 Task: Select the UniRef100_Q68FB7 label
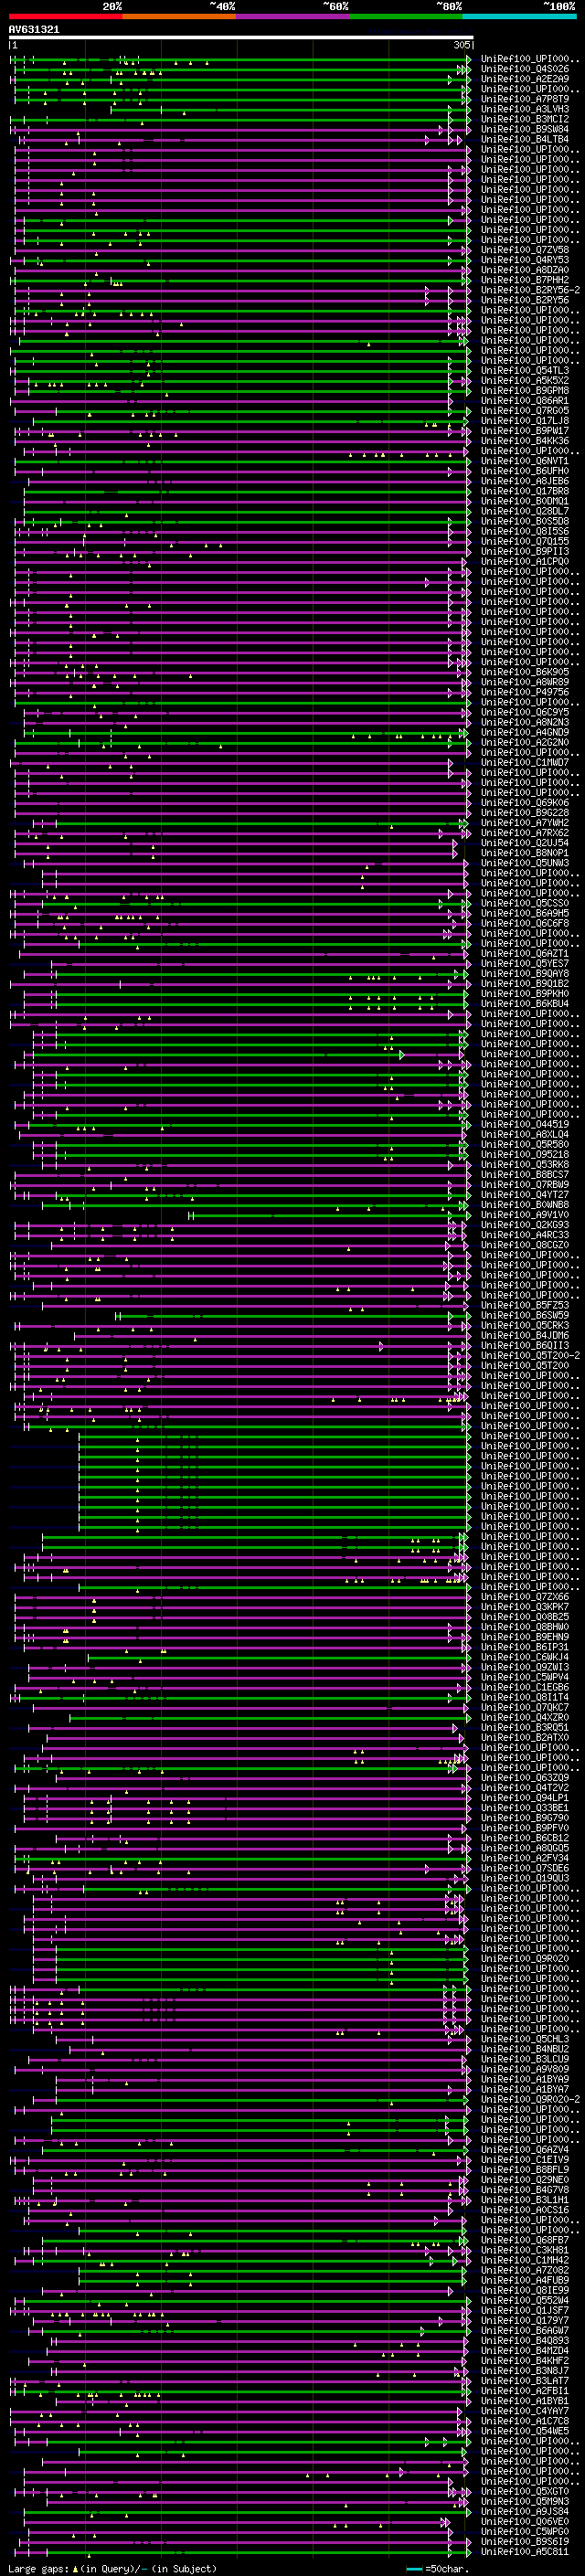[x=525, y=2239]
